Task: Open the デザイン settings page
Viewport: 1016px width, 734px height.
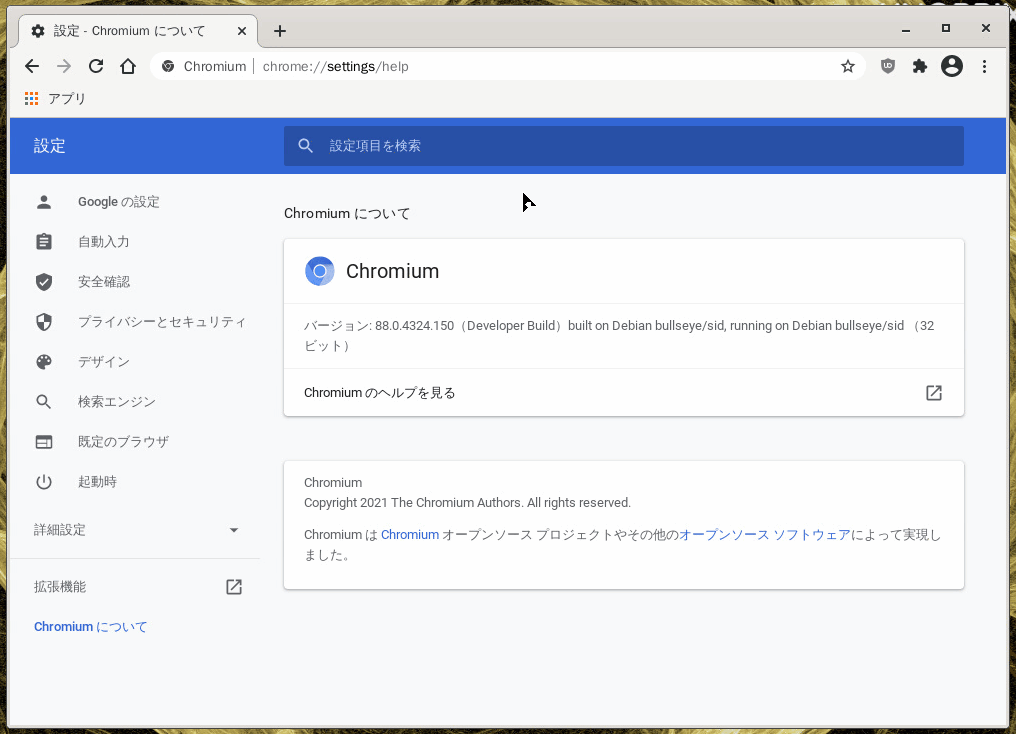Action: [102, 361]
